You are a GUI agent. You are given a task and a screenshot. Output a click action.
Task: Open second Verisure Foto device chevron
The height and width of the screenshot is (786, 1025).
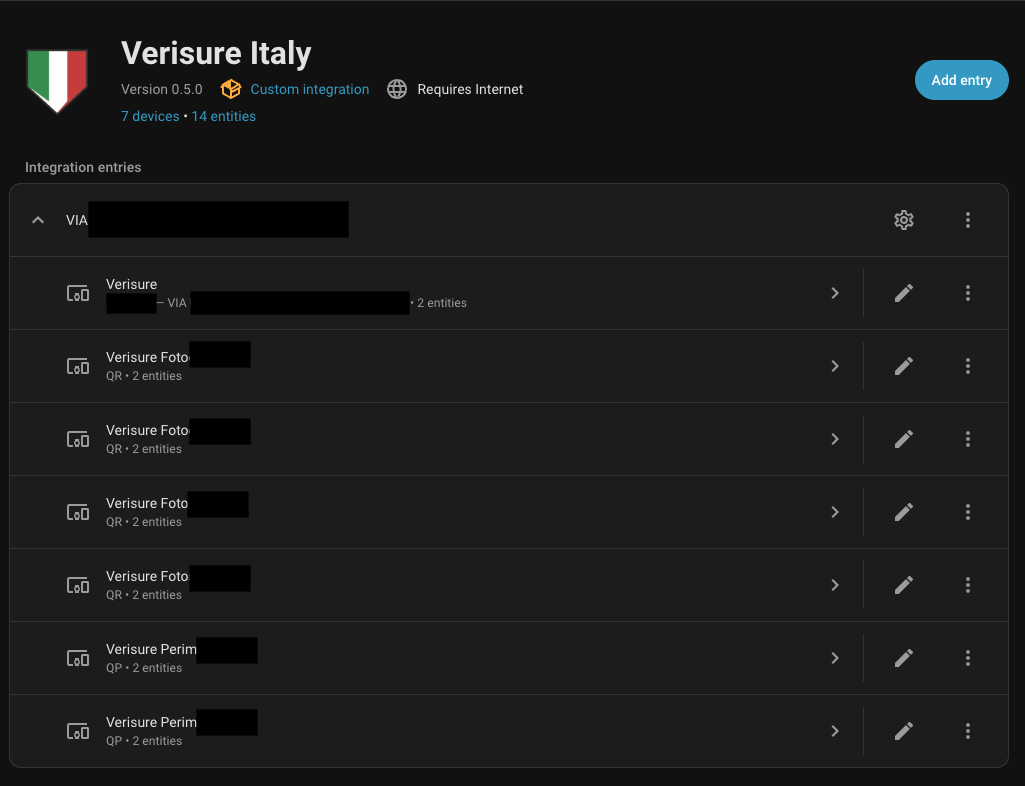(835, 439)
